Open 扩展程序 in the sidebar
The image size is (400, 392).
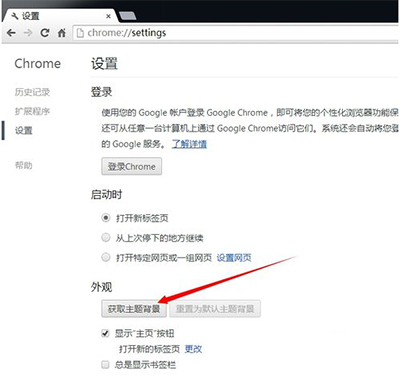tap(32, 111)
